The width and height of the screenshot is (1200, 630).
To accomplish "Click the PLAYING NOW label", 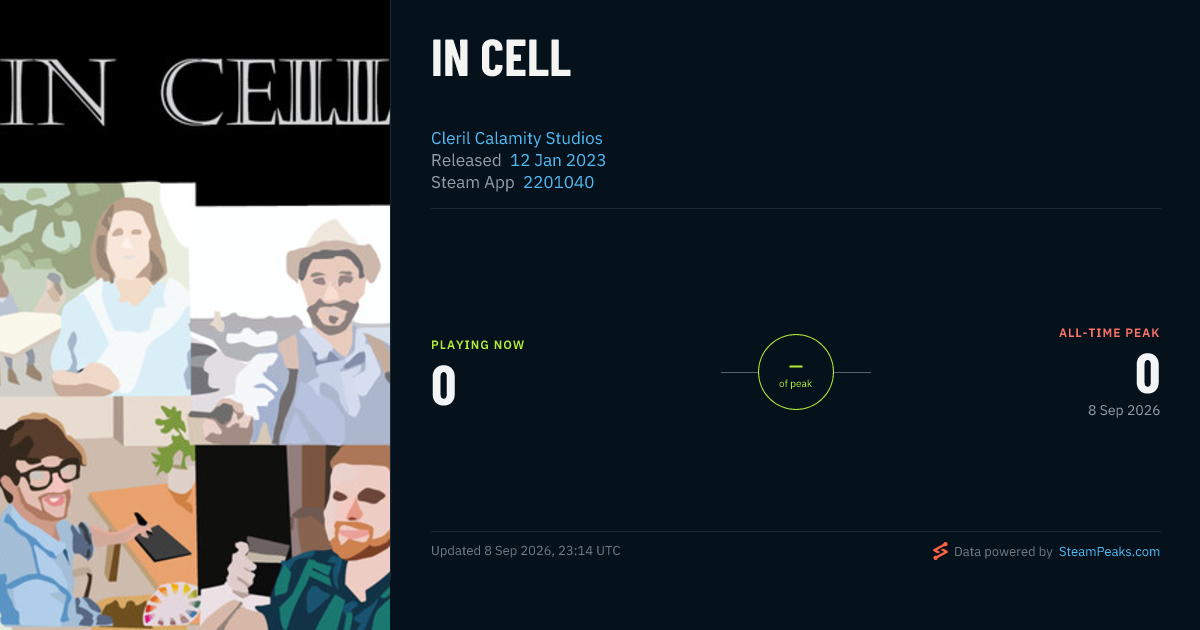I will [478, 345].
